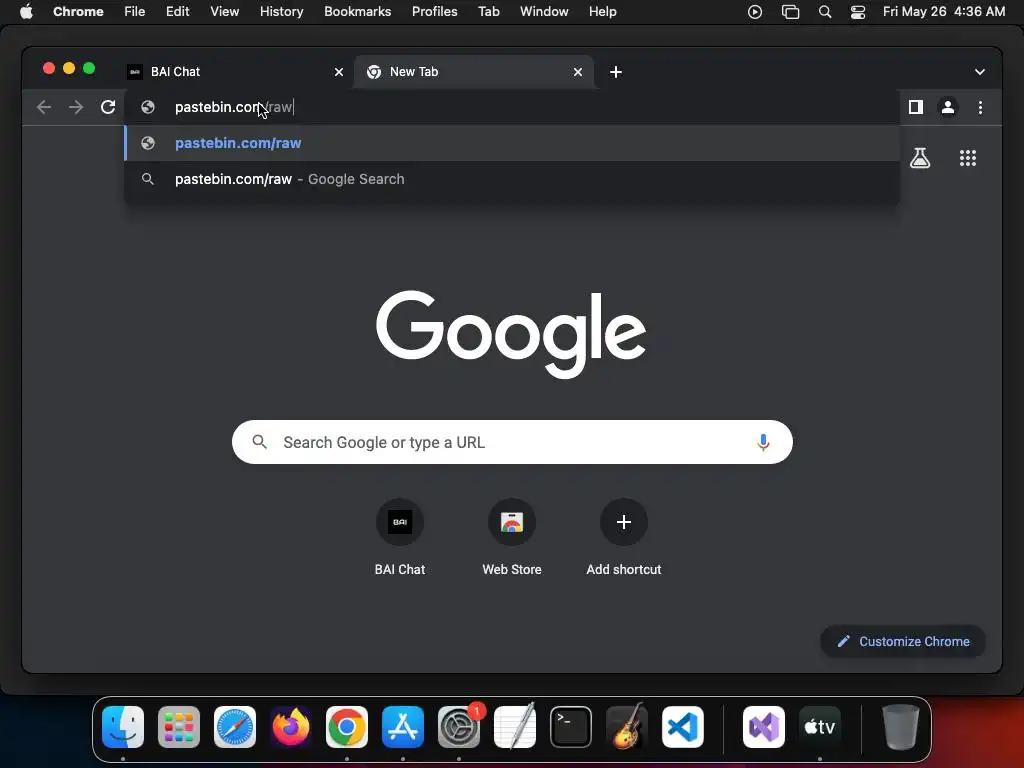Open Chrome Labs flask icon
This screenshot has width=1024, height=768.
[920, 158]
